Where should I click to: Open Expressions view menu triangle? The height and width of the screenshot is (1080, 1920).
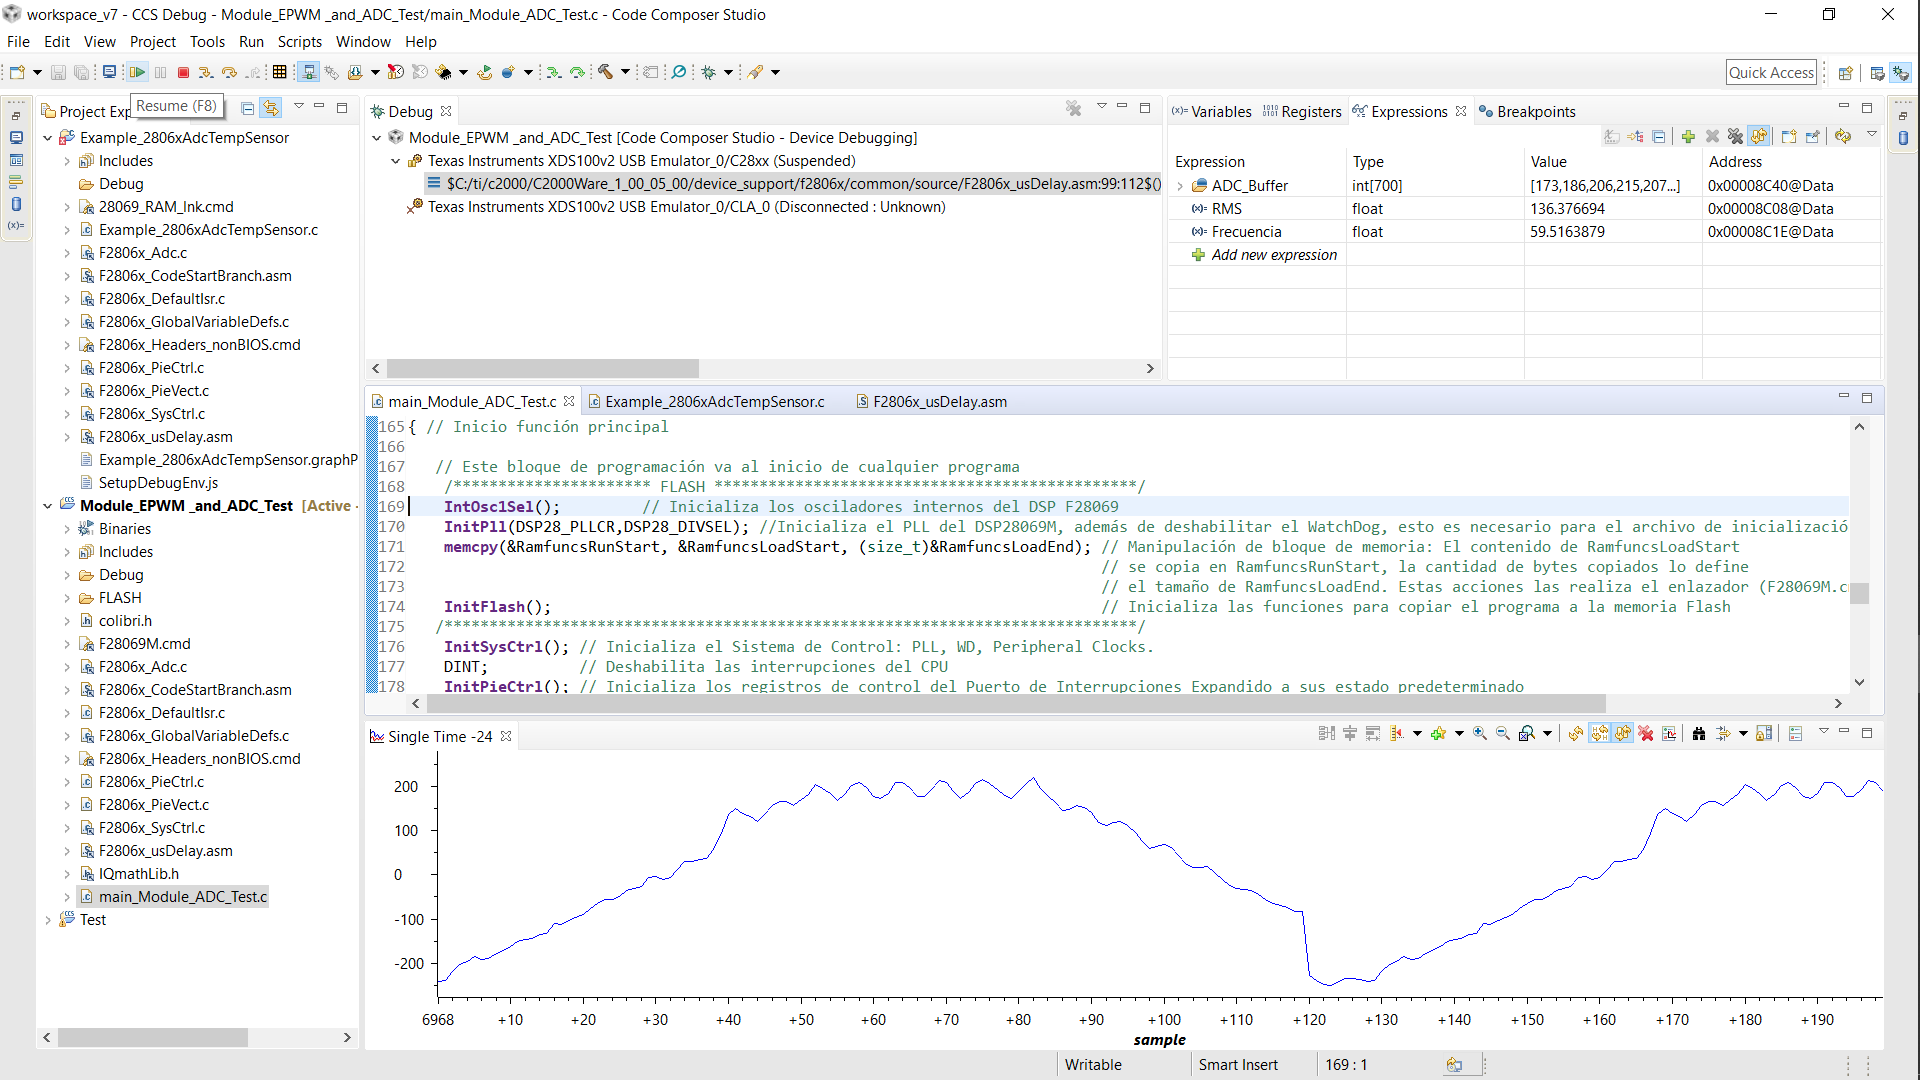click(1871, 135)
